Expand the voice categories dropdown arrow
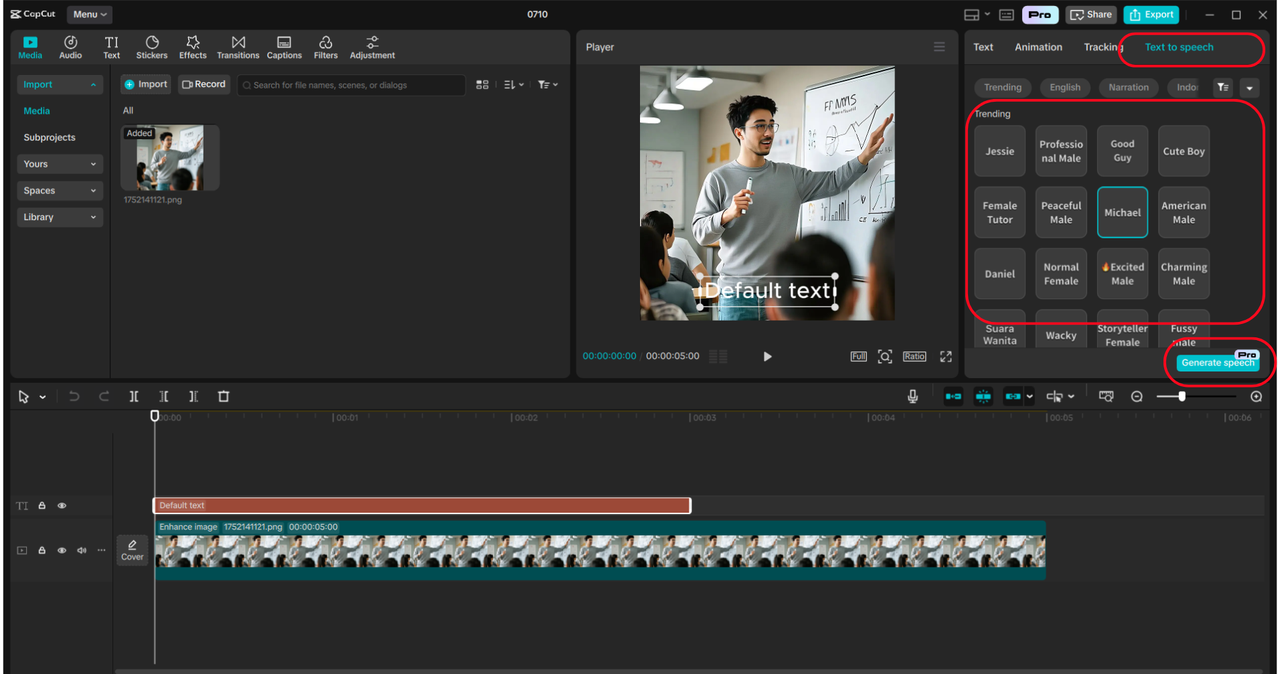1280x674 pixels. tap(1249, 88)
